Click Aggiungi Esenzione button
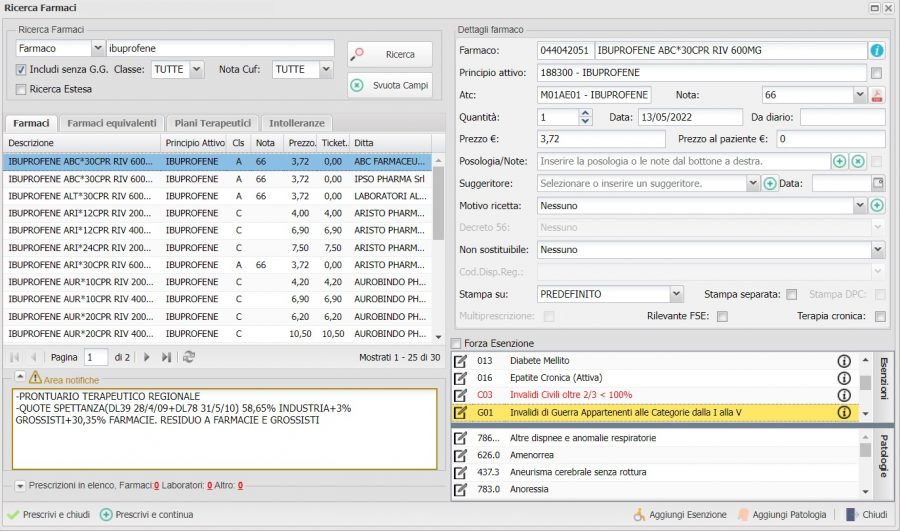 (x=680, y=515)
